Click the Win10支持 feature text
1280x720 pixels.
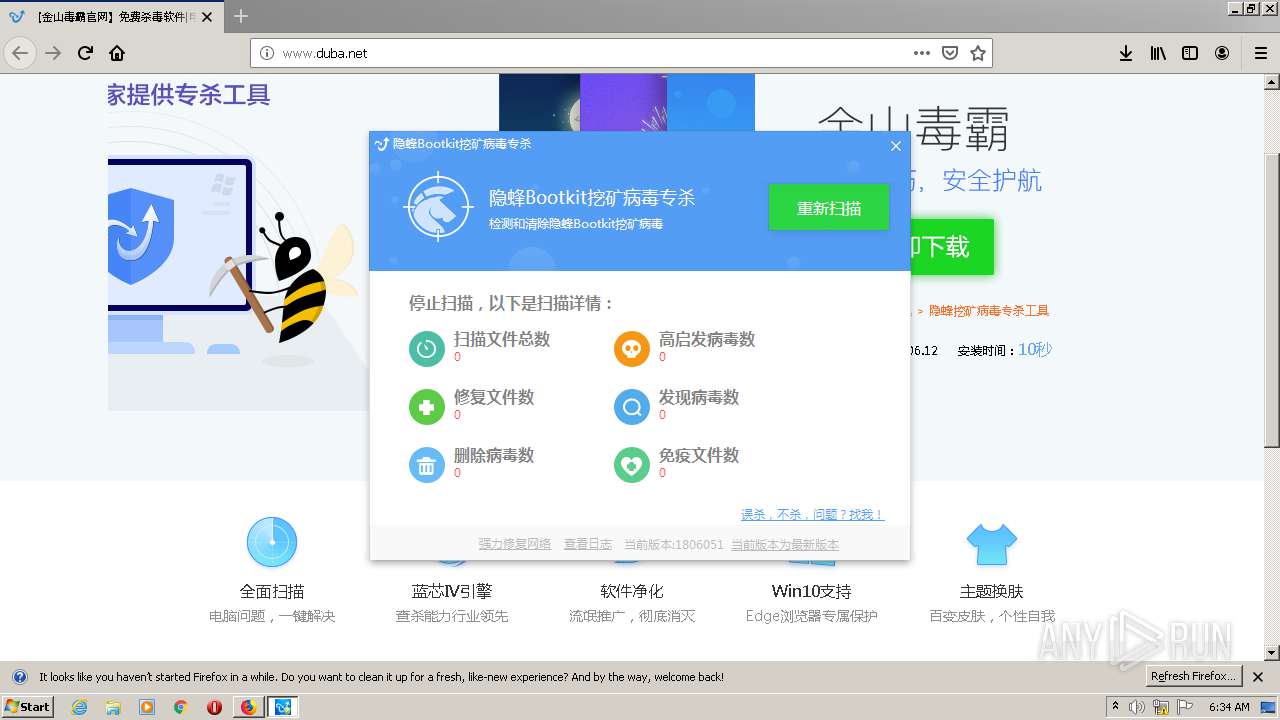811,591
